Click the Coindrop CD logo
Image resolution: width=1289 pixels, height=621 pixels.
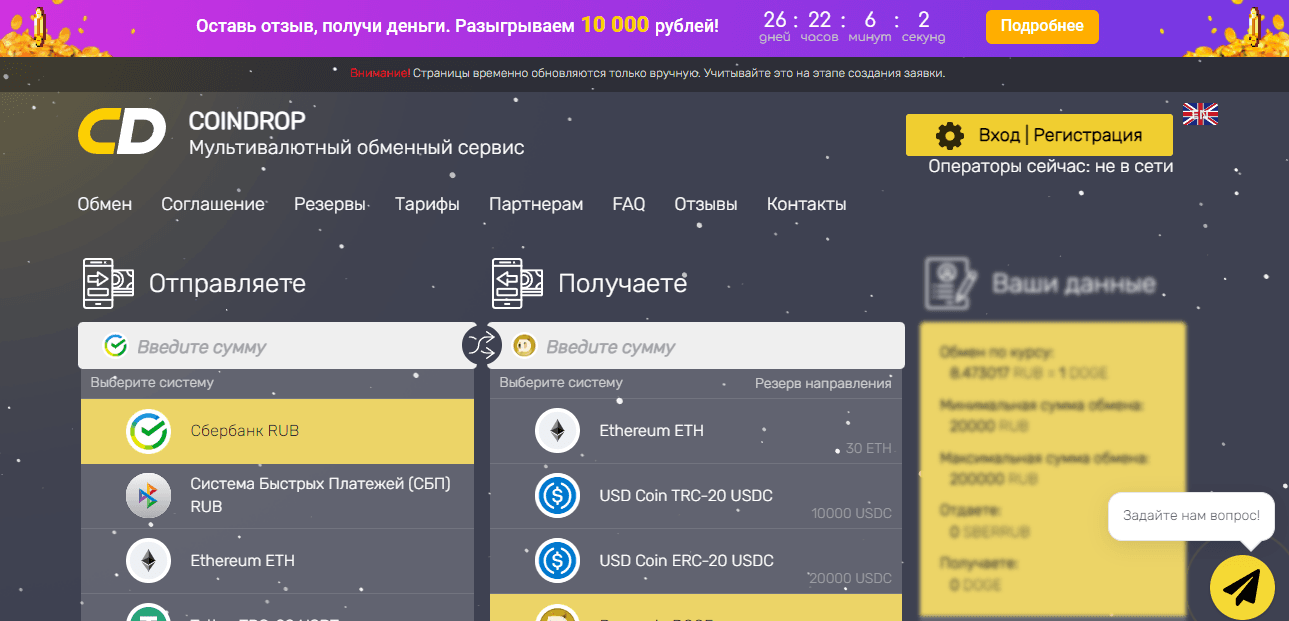[122, 129]
